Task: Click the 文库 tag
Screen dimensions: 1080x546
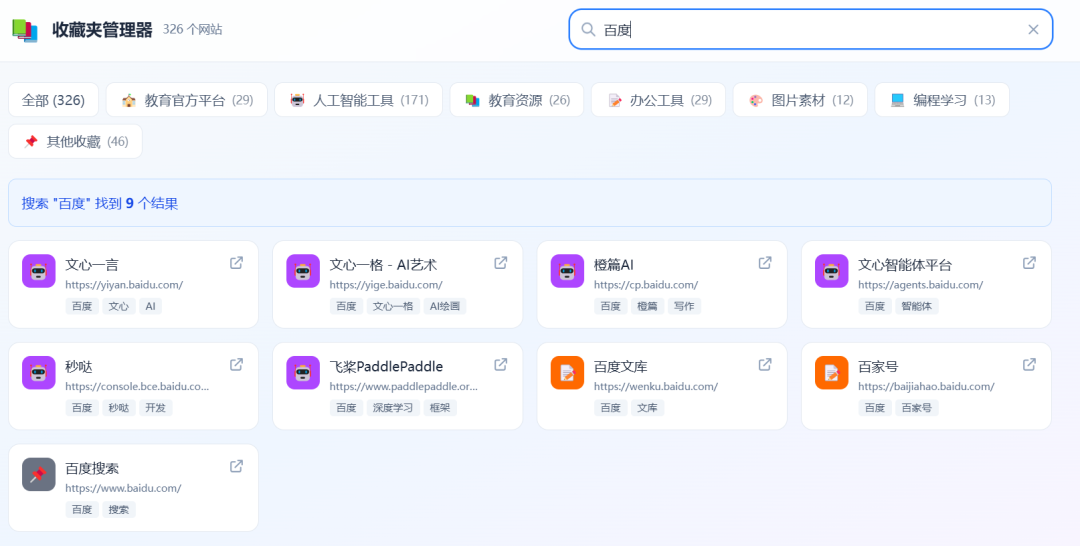Action: coord(647,408)
